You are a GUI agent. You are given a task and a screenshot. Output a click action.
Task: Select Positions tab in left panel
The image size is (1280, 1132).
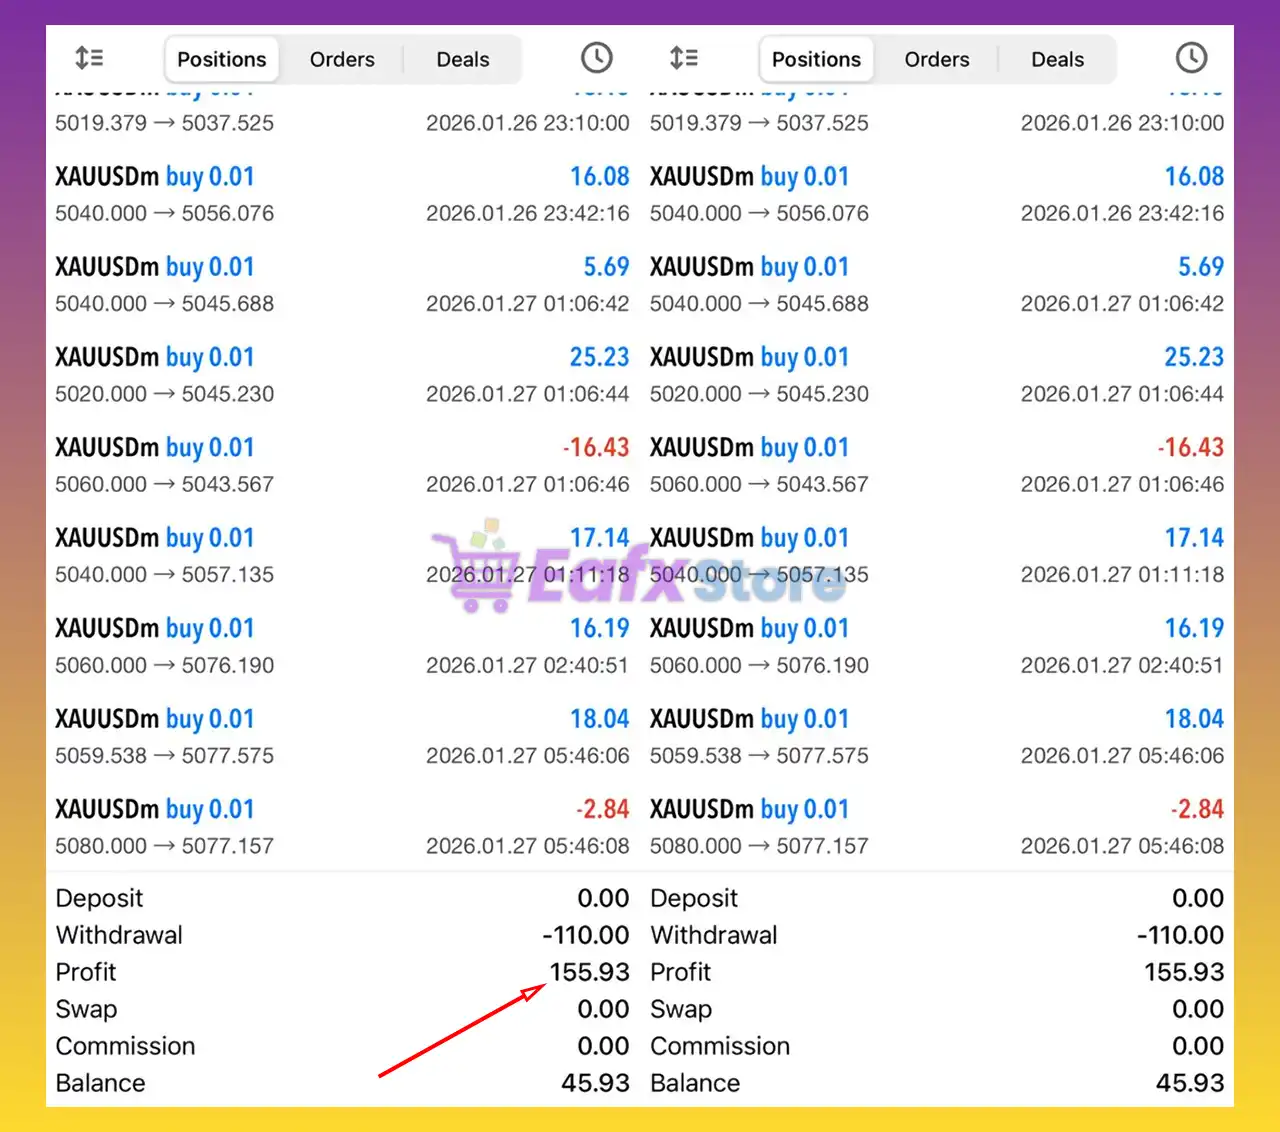point(221,60)
